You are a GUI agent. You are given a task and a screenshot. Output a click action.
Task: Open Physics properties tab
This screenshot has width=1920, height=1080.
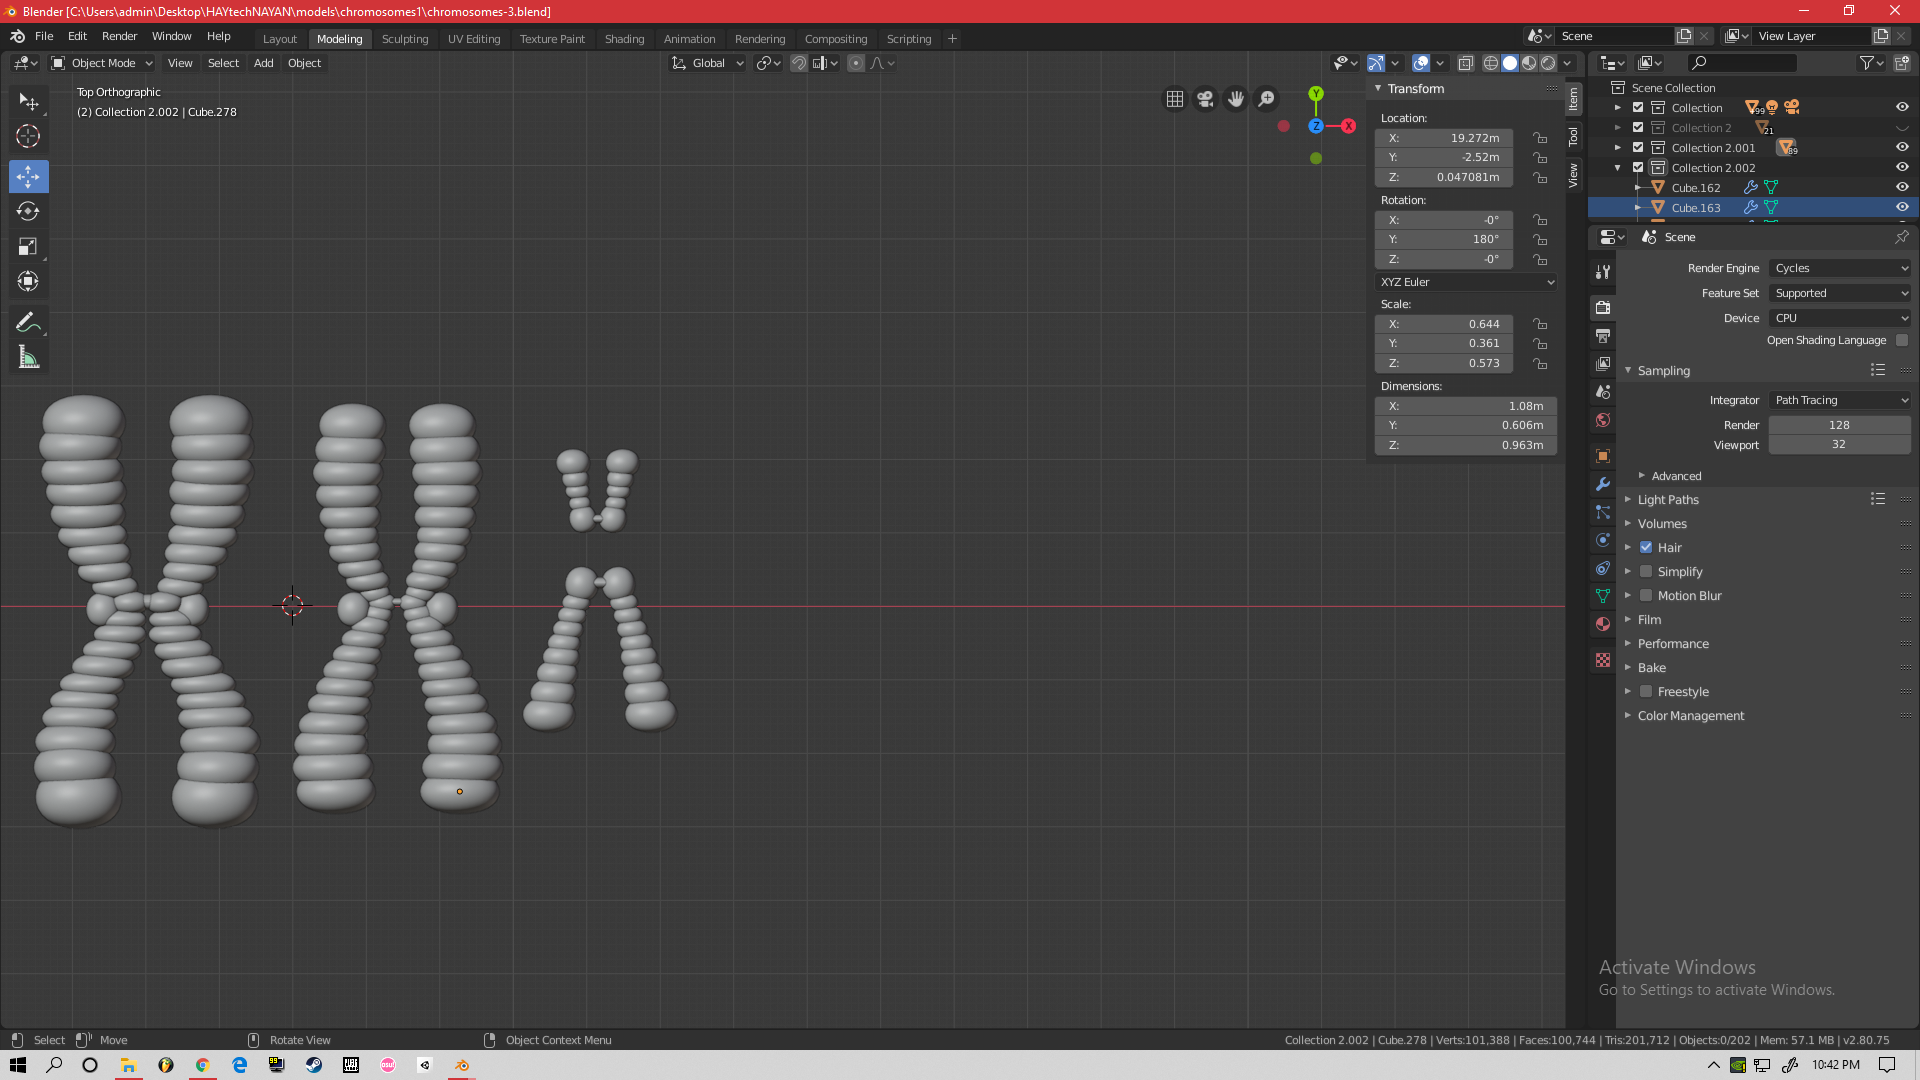[x=1603, y=540]
